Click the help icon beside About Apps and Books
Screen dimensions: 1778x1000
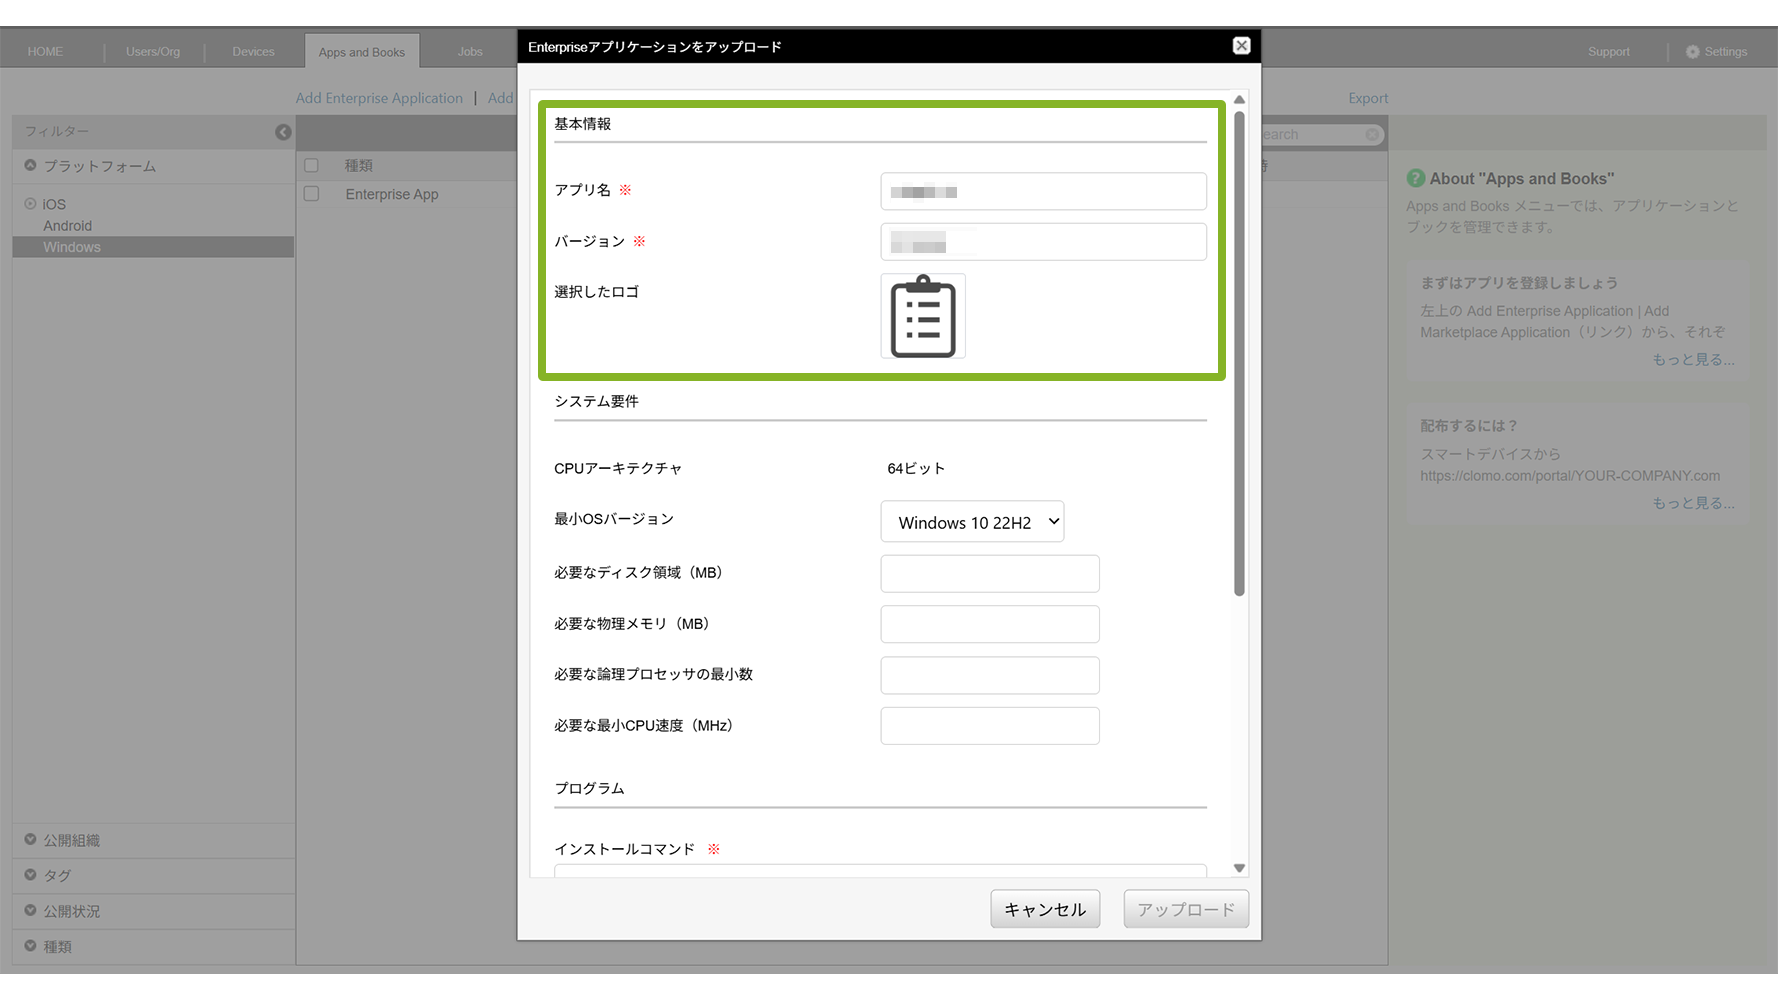[x=1415, y=178]
